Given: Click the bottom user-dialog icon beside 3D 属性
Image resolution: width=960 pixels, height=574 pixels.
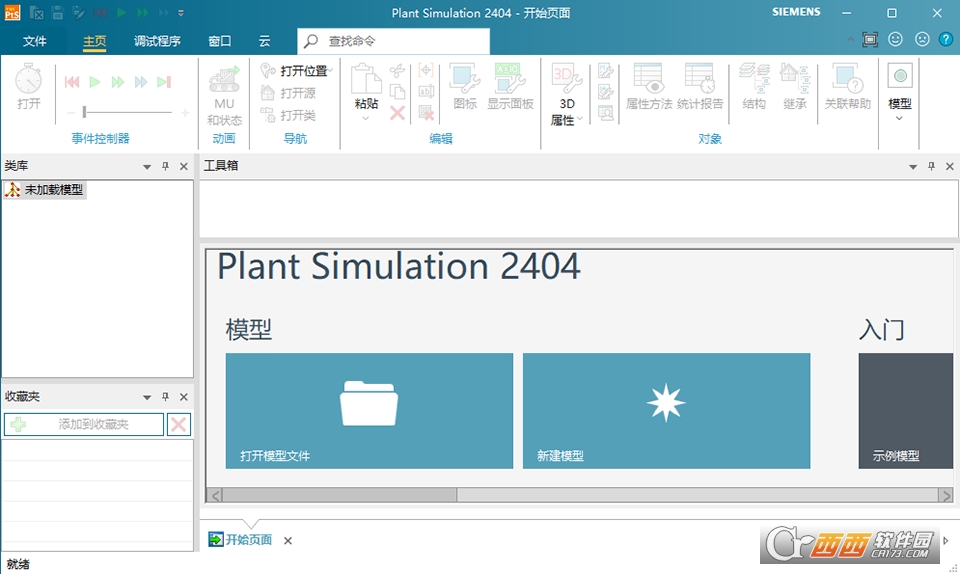Looking at the screenshot, I should [606, 113].
